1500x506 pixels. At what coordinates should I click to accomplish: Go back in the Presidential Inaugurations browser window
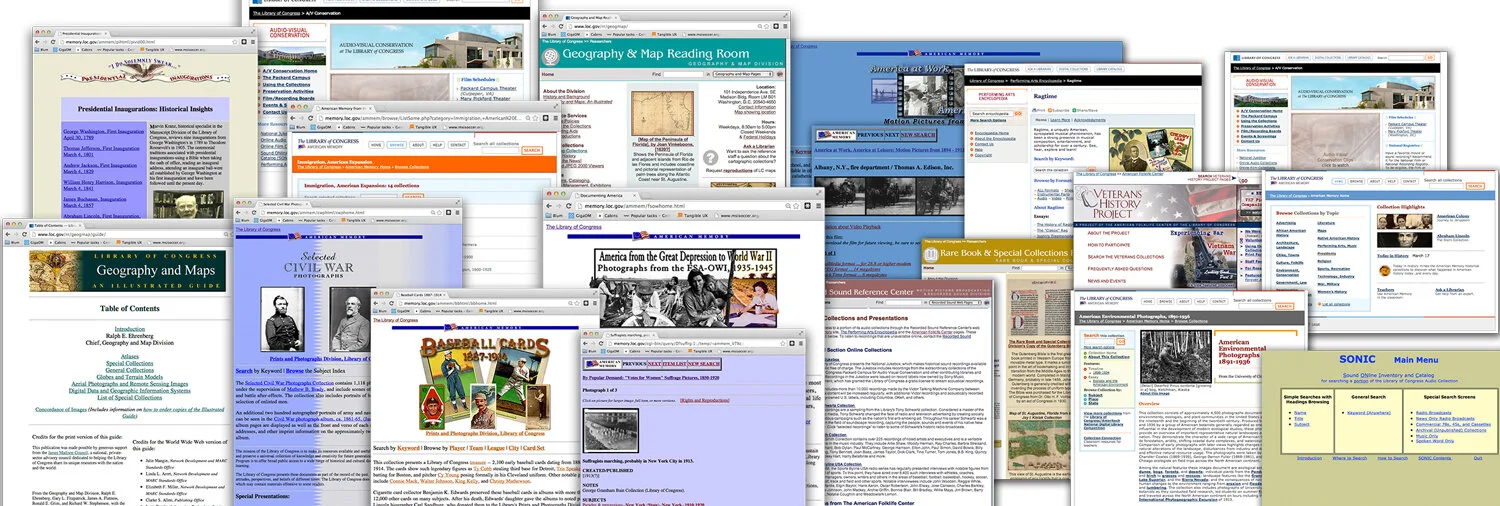pyautogui.click(x=37, y=42)
